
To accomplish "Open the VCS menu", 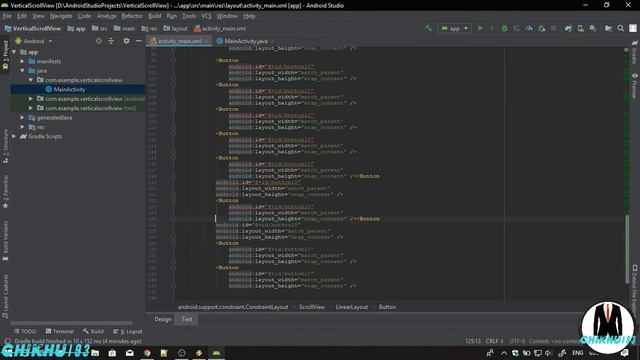I will pyautogui.click(x=207, y=16).
